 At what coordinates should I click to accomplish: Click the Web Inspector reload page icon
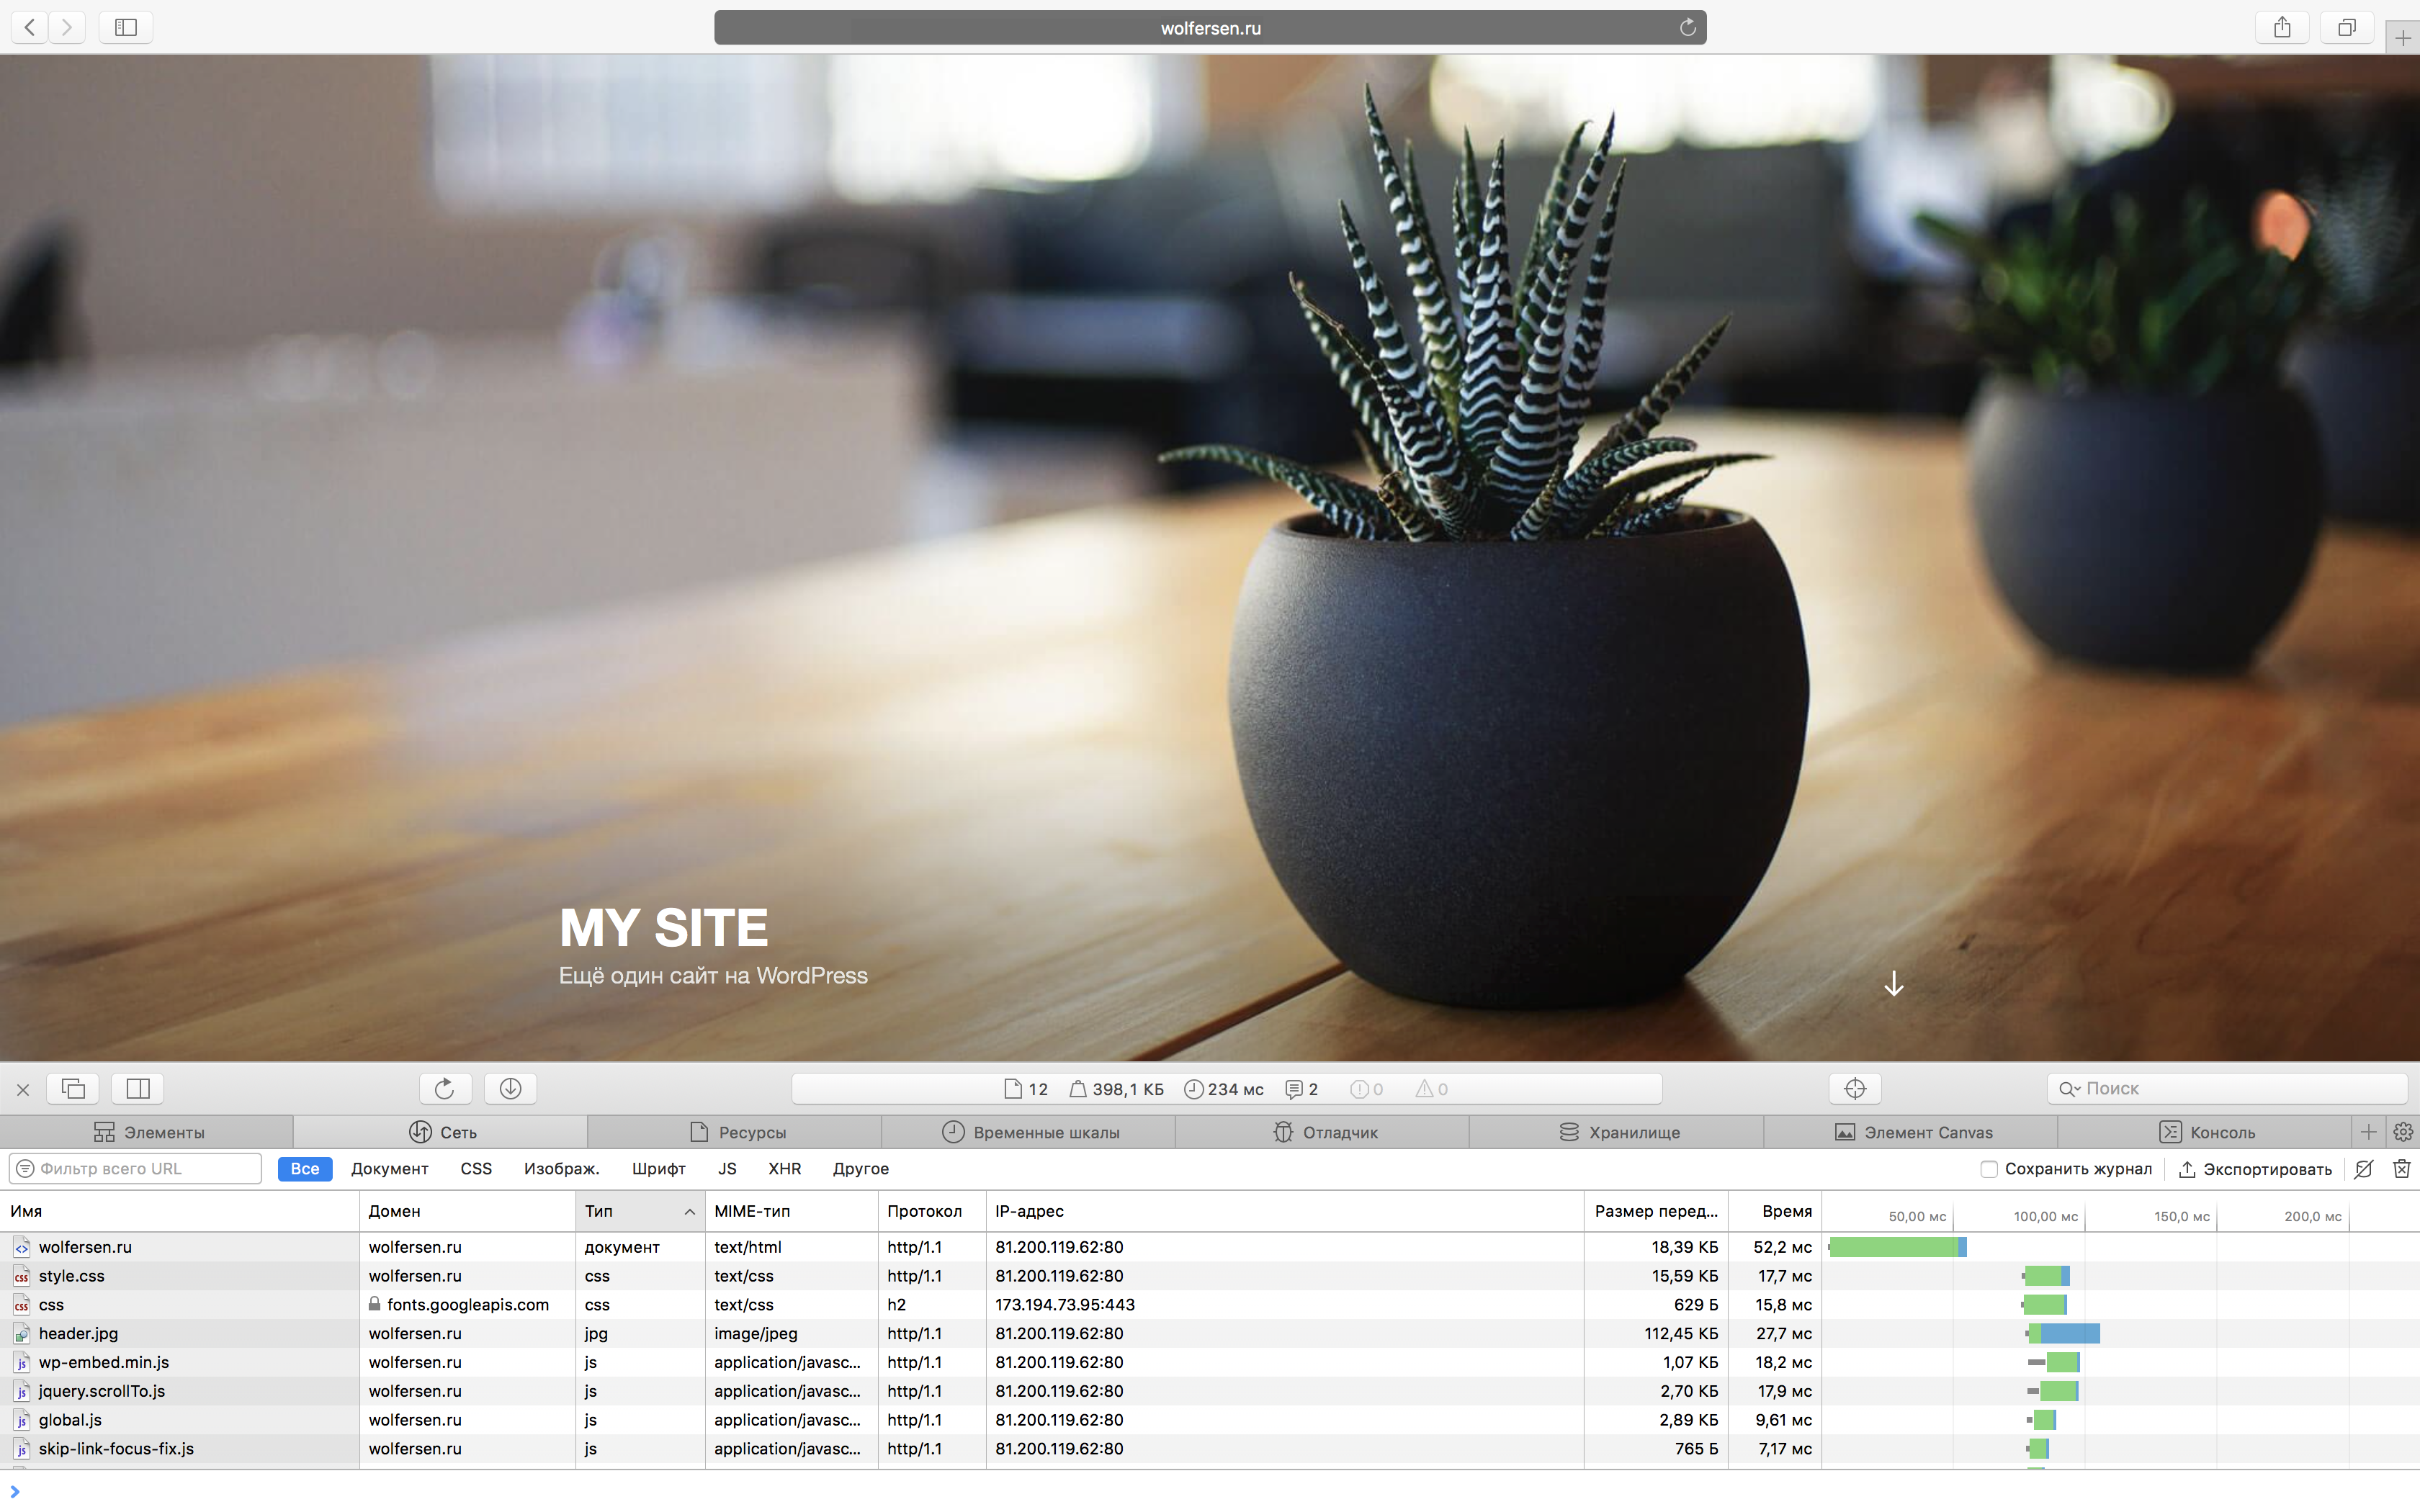coord(444,1088)
